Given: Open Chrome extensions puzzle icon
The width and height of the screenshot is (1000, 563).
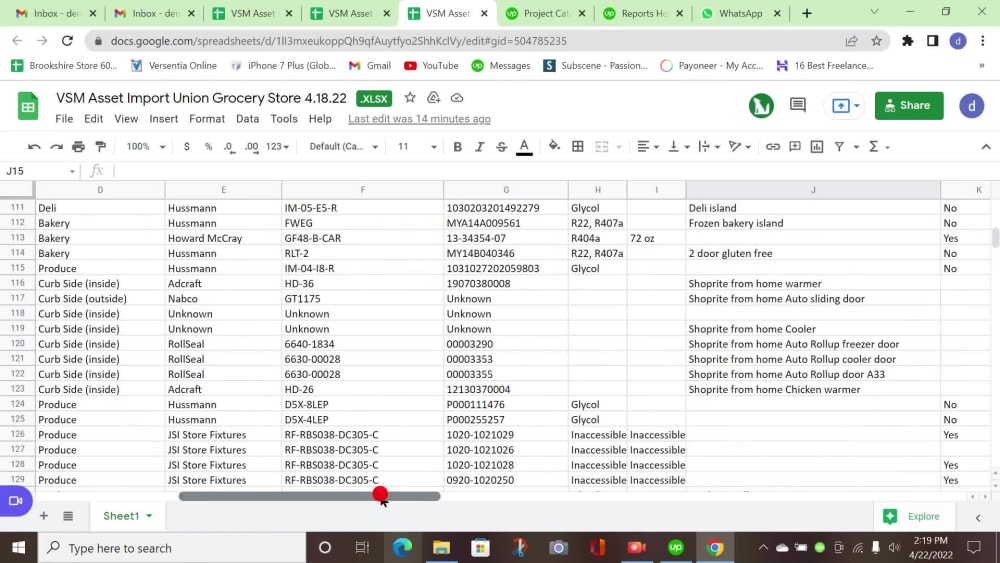Looking at the screenshot, I should tap(907, 41).
